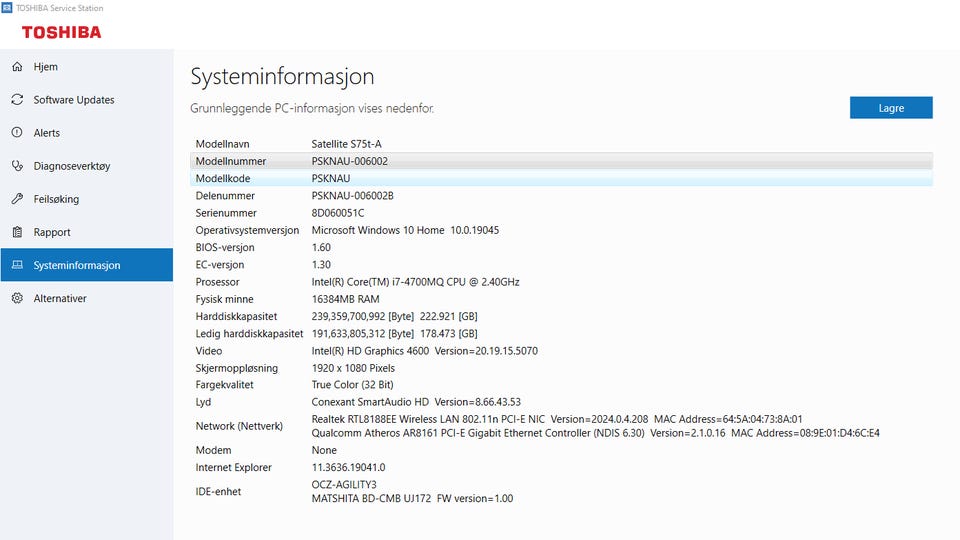
Task: Select serial number 8D060051C
Action: [337, 212]
